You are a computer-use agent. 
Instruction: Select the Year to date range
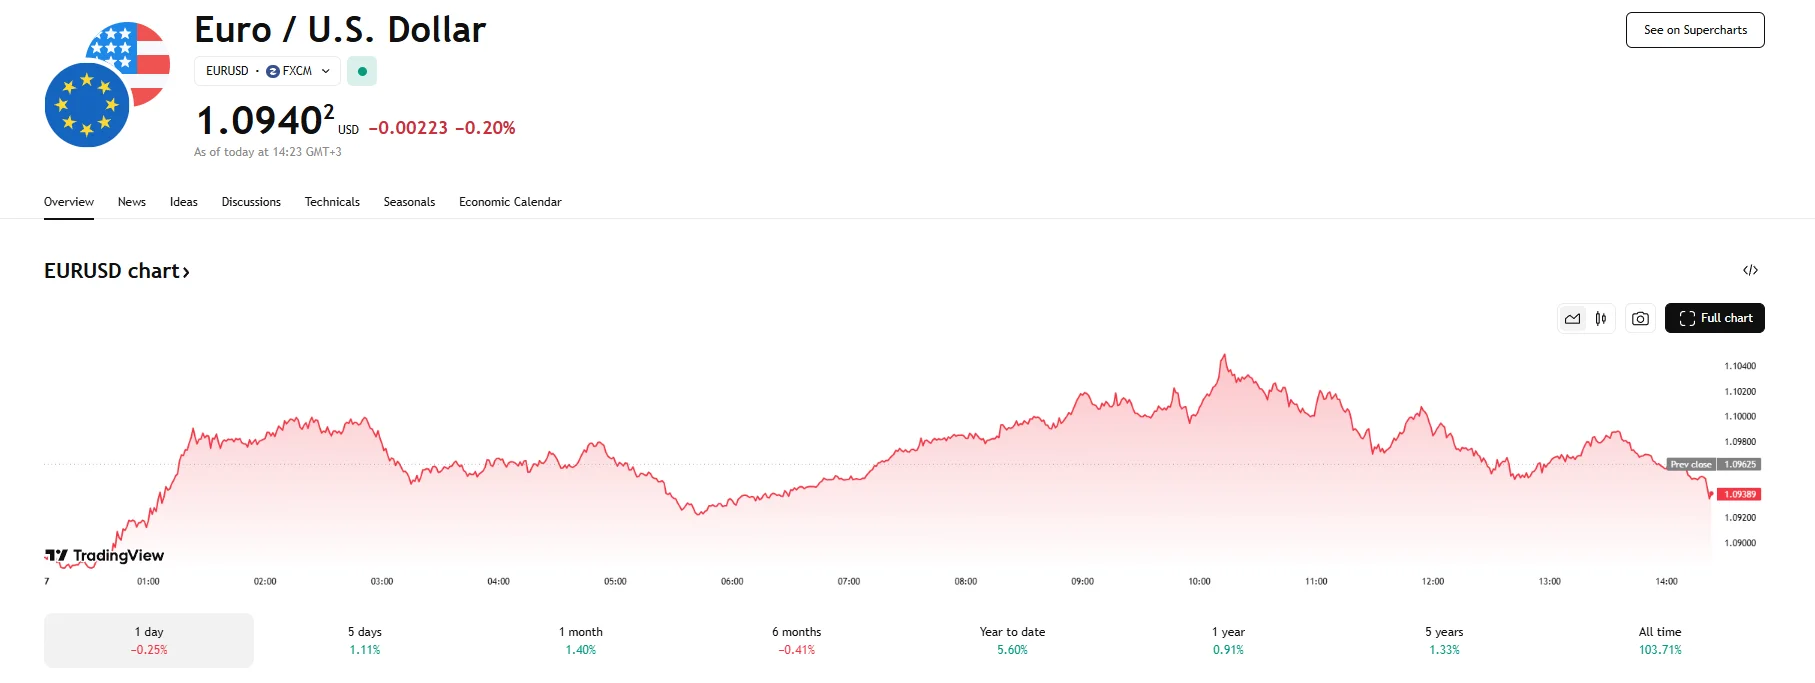point(1012,640)
